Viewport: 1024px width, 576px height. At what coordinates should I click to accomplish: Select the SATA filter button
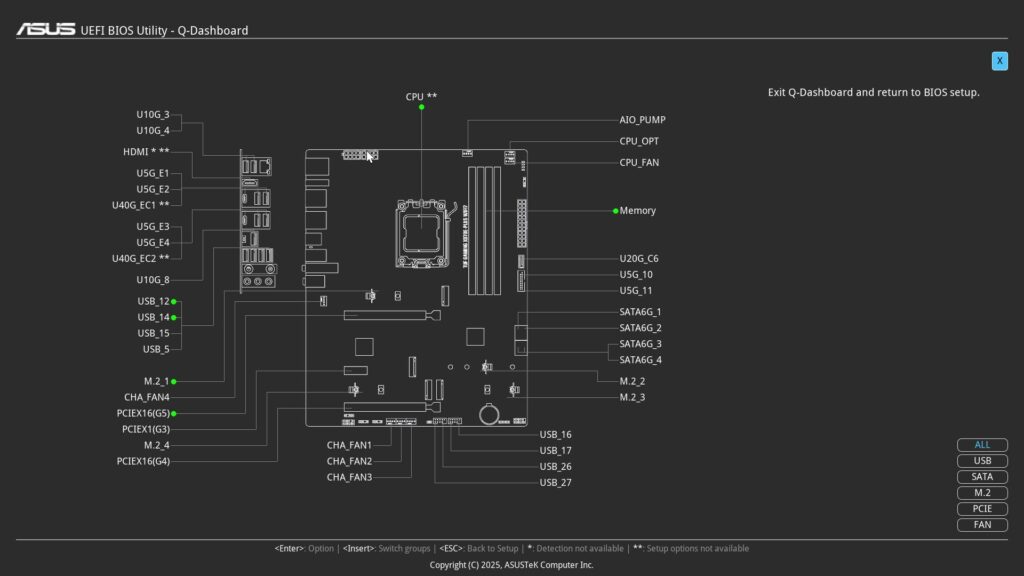pos(982,477)
